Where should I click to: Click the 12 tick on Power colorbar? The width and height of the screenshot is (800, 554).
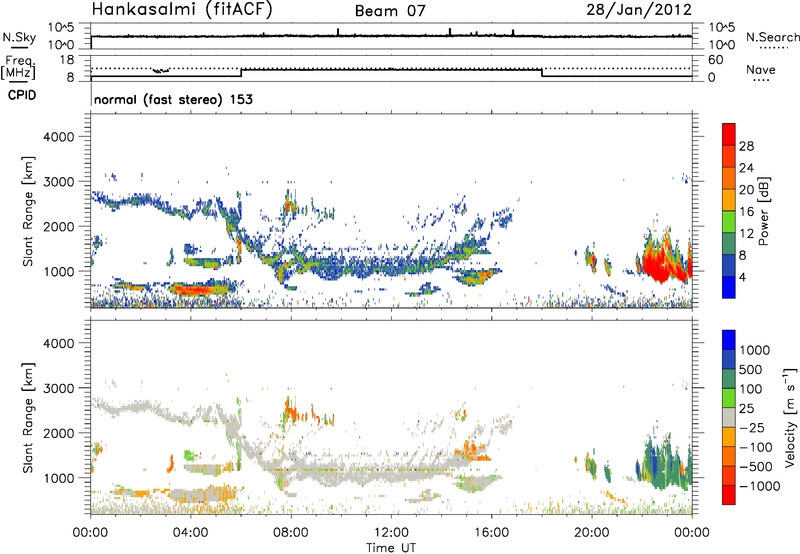pyautogui.click(x=746, y=234)
